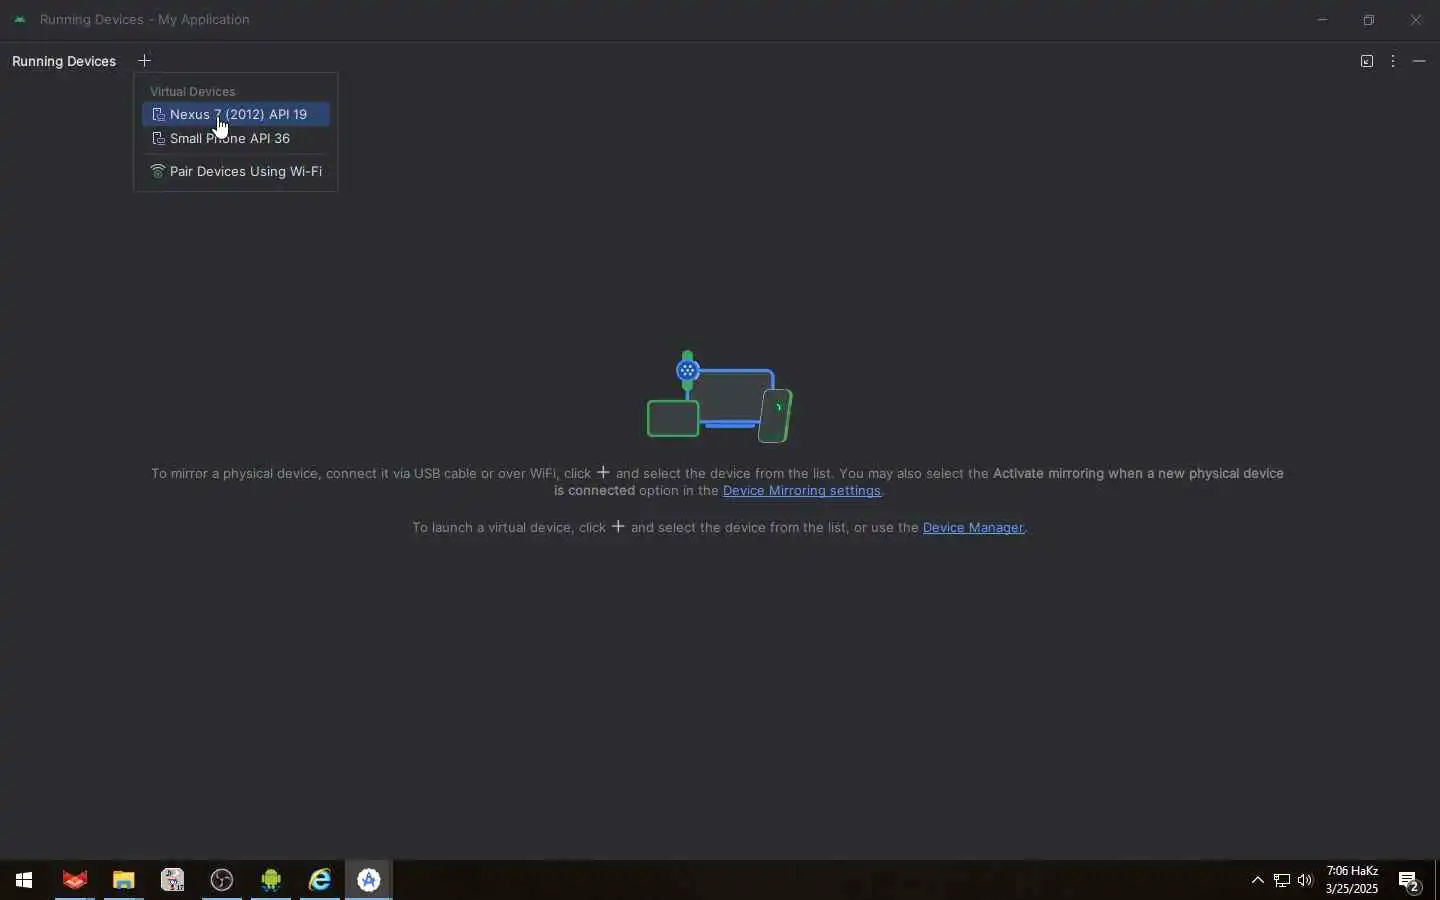The width and height of the screenshot is (1440, 900).
Task: Open the volume control tray icon
Action: point(1306,881)
